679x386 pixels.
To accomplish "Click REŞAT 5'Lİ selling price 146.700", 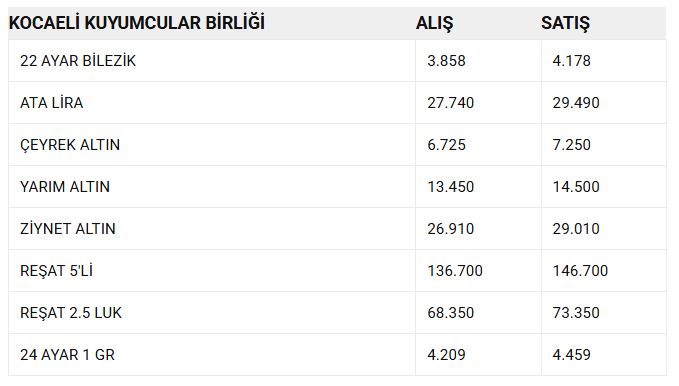I will [580, 271].
